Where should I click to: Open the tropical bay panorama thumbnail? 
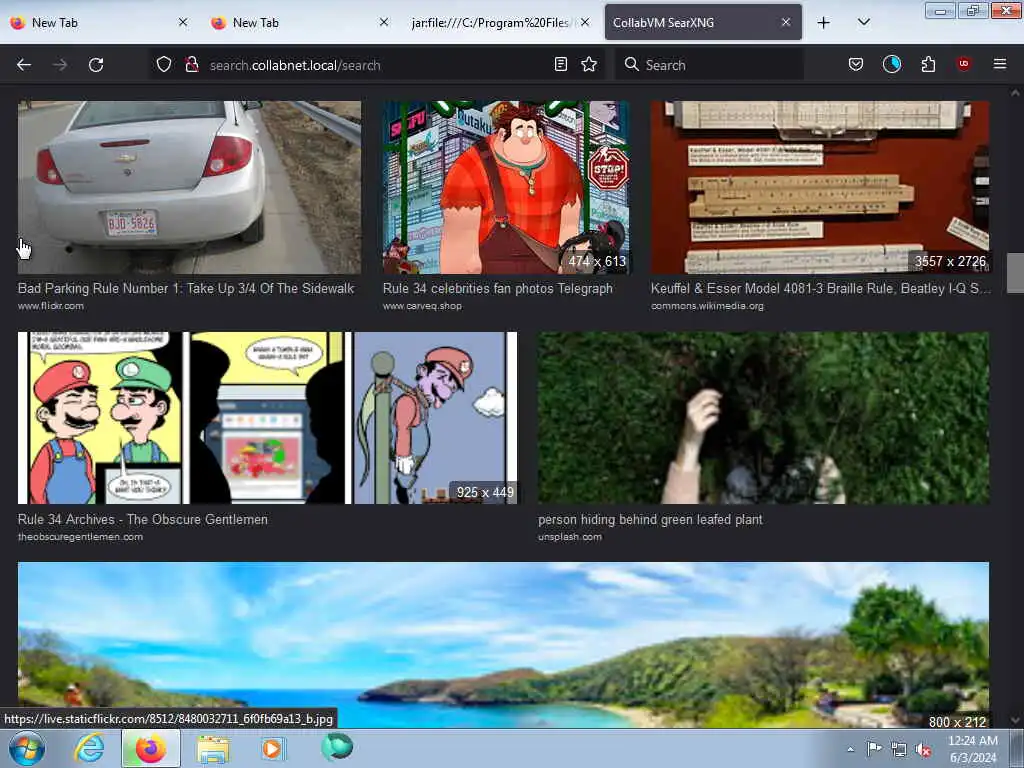pyautogui.click(x=503, y=645)
